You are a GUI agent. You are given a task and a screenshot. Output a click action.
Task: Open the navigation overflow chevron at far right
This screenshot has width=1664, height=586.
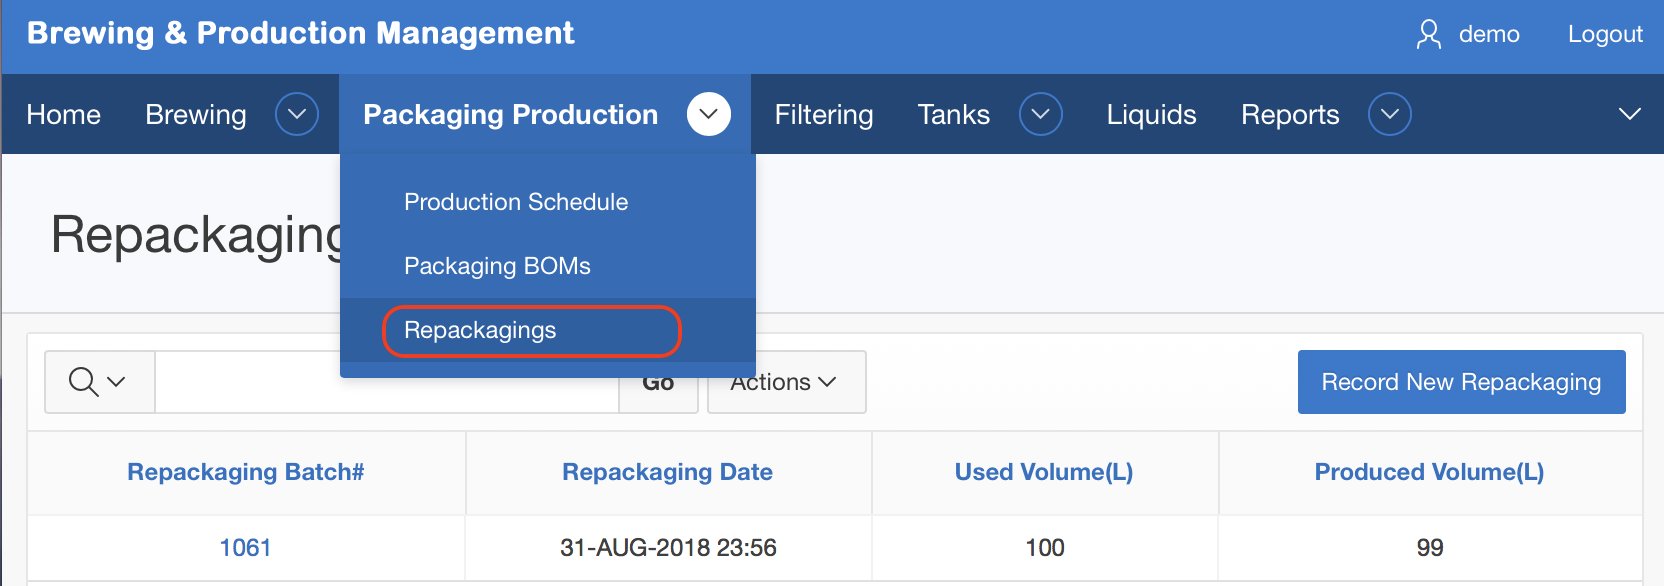[x=1629, y=114]
